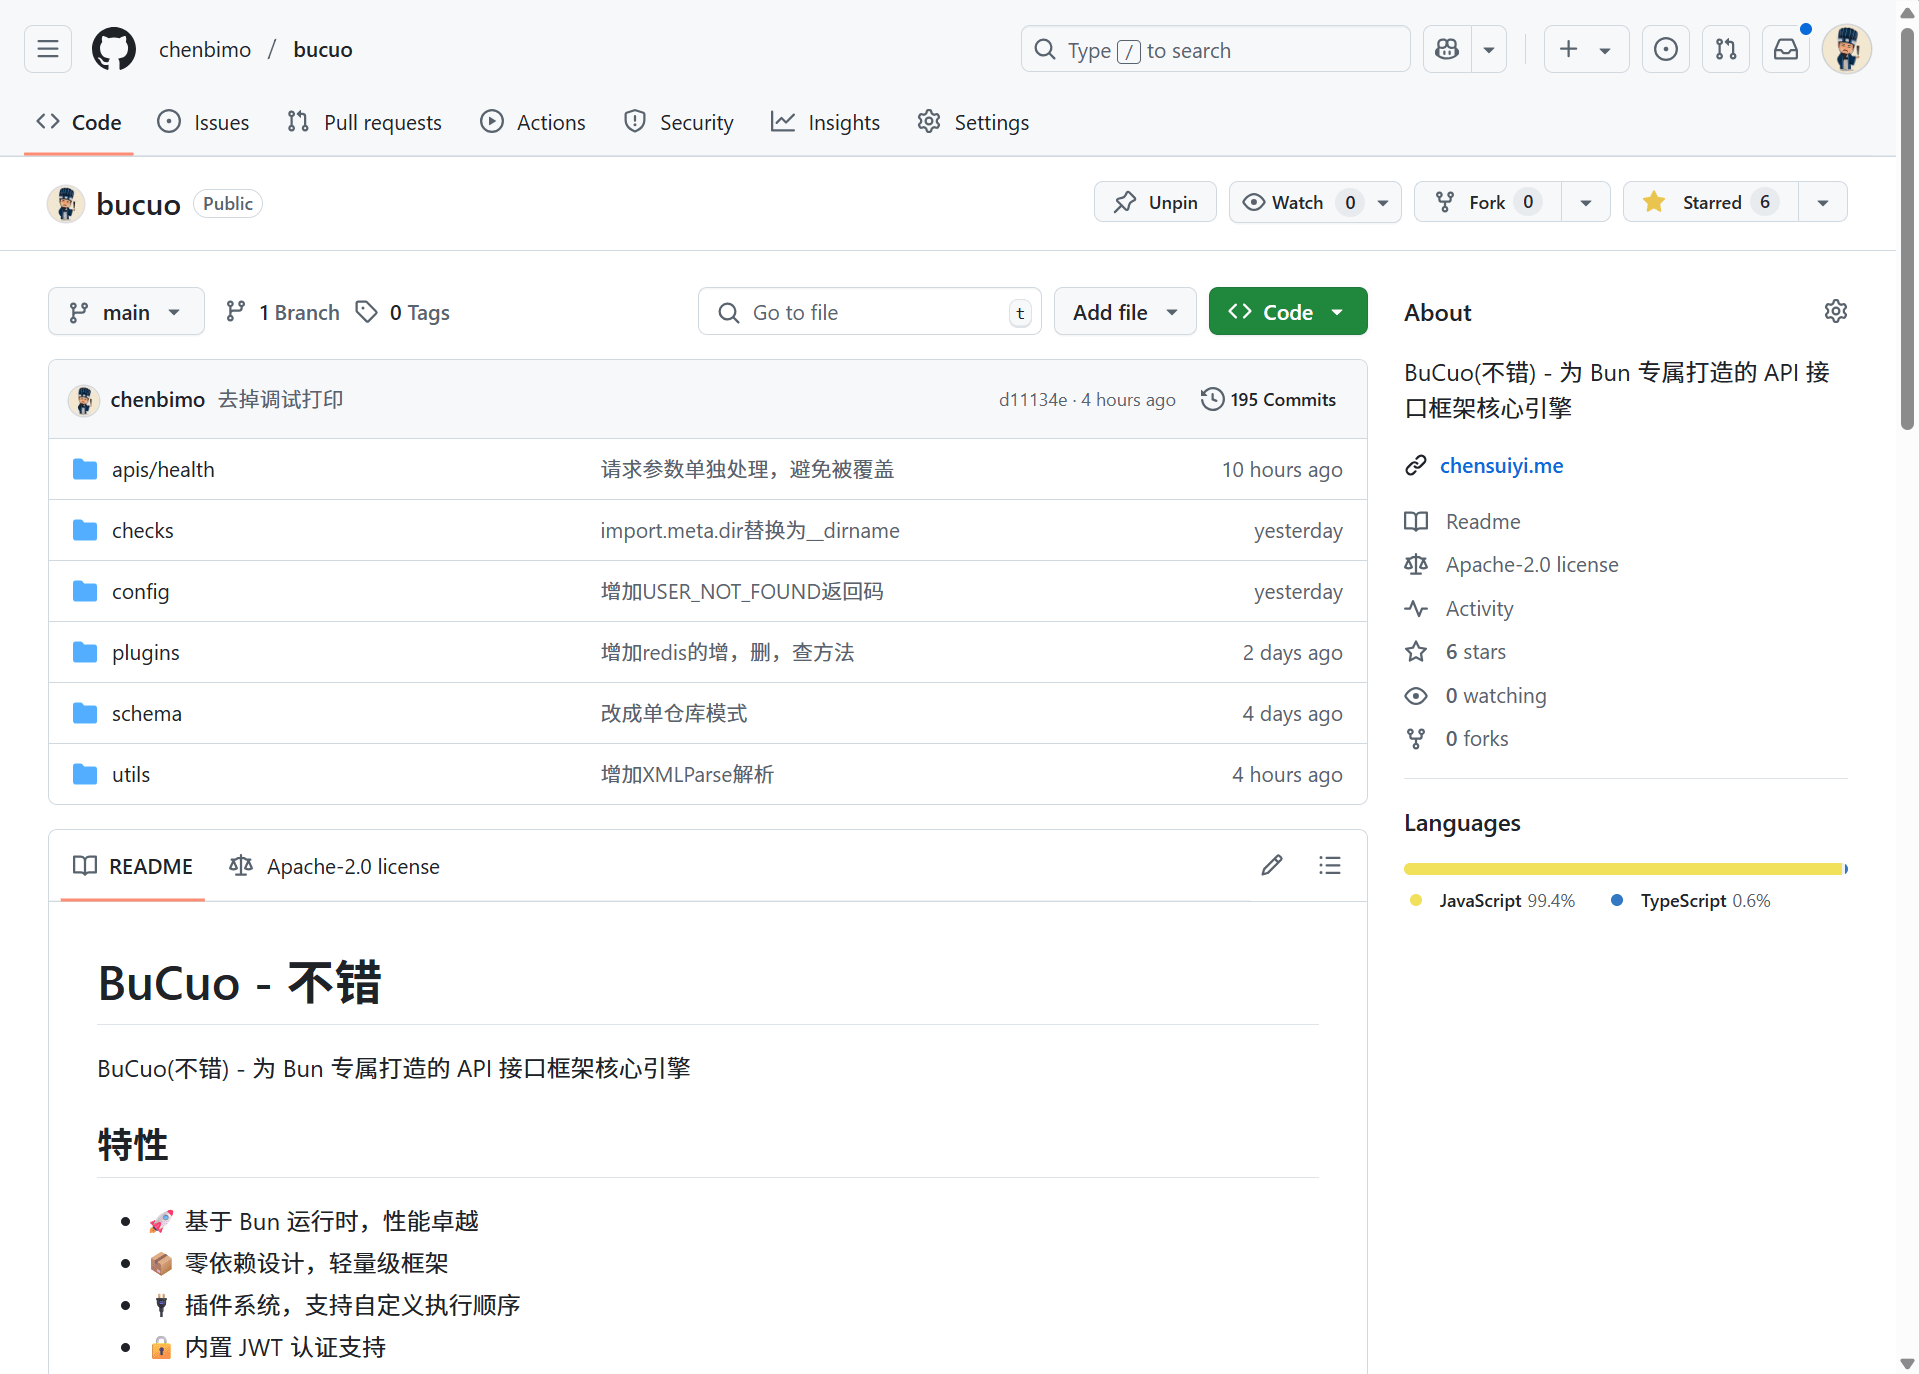The width and height of the screenshot is (1919, 1374).
Task: Open chenbimo author link in commit bar
Action: [x=157, y=400]
